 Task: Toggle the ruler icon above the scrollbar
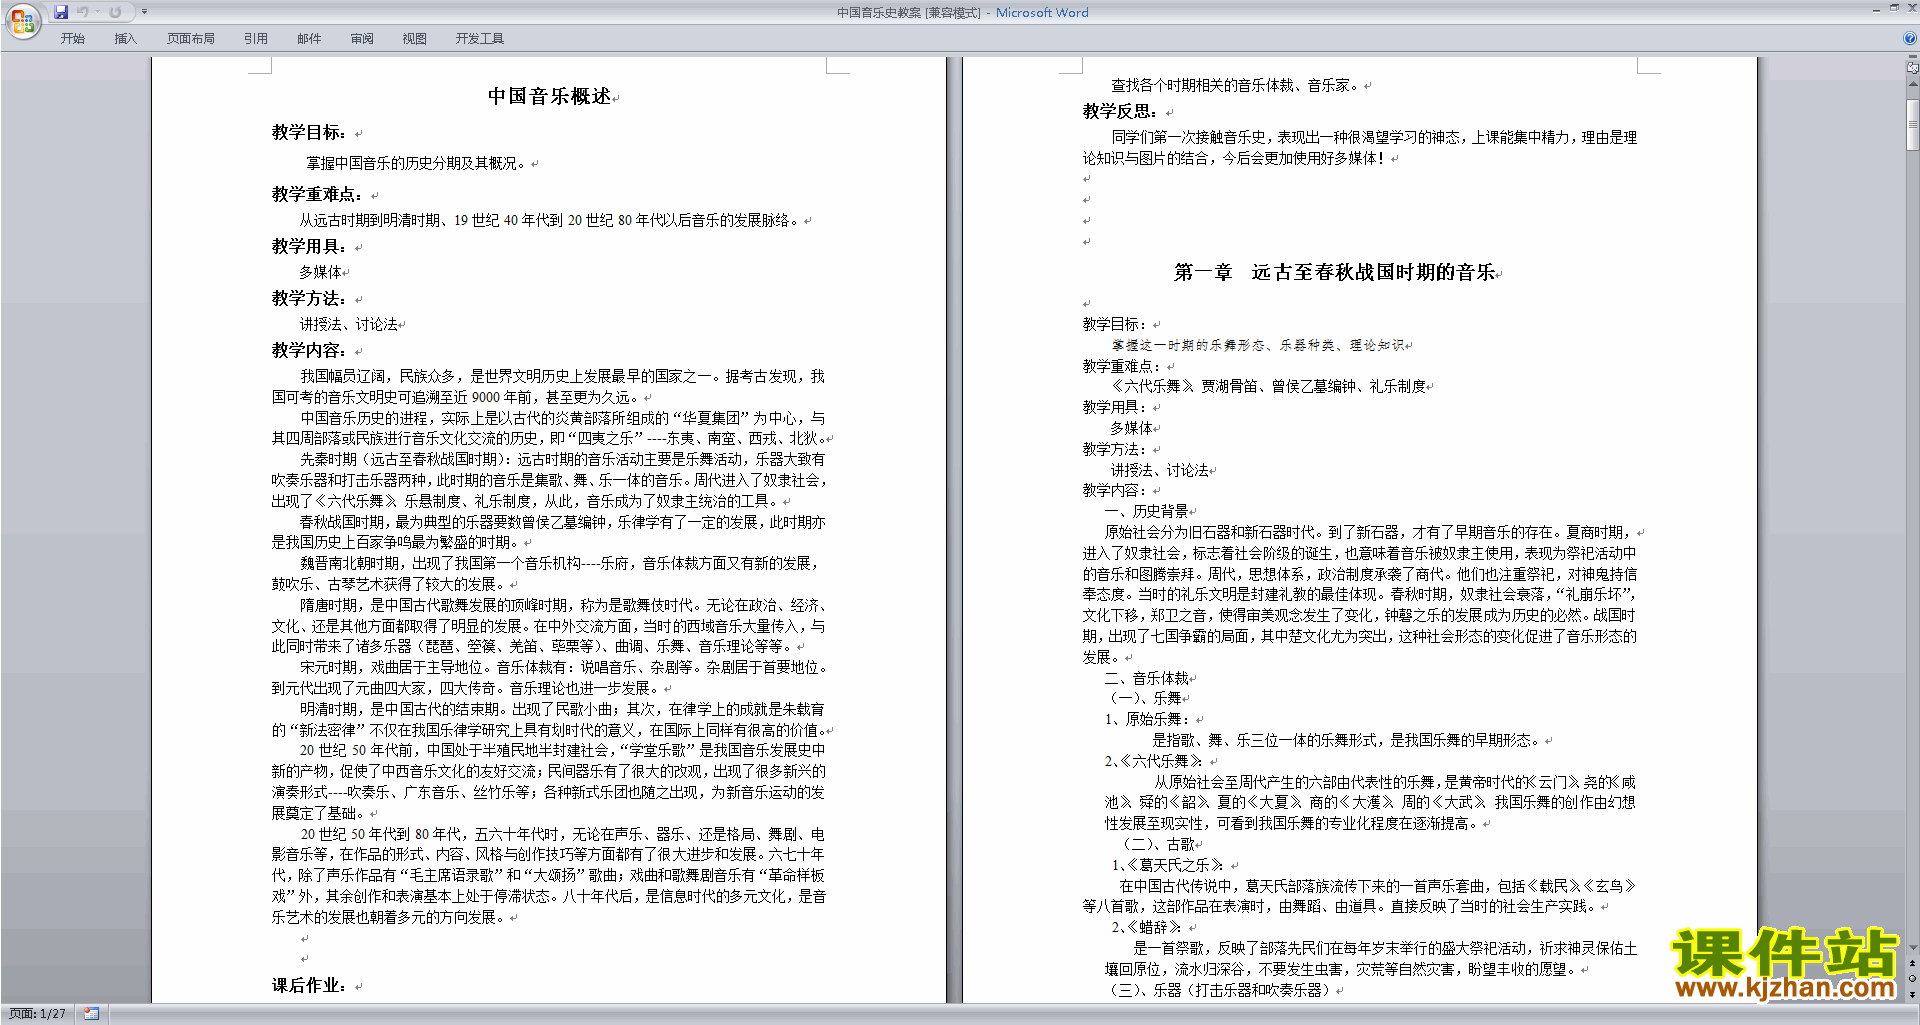click(1912, 67)
